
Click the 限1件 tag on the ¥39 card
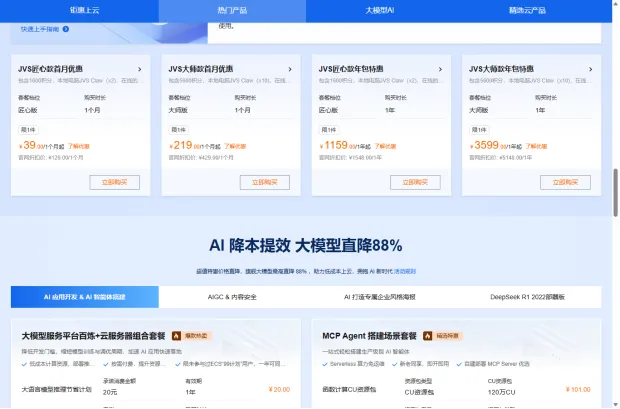click(28, 130)
